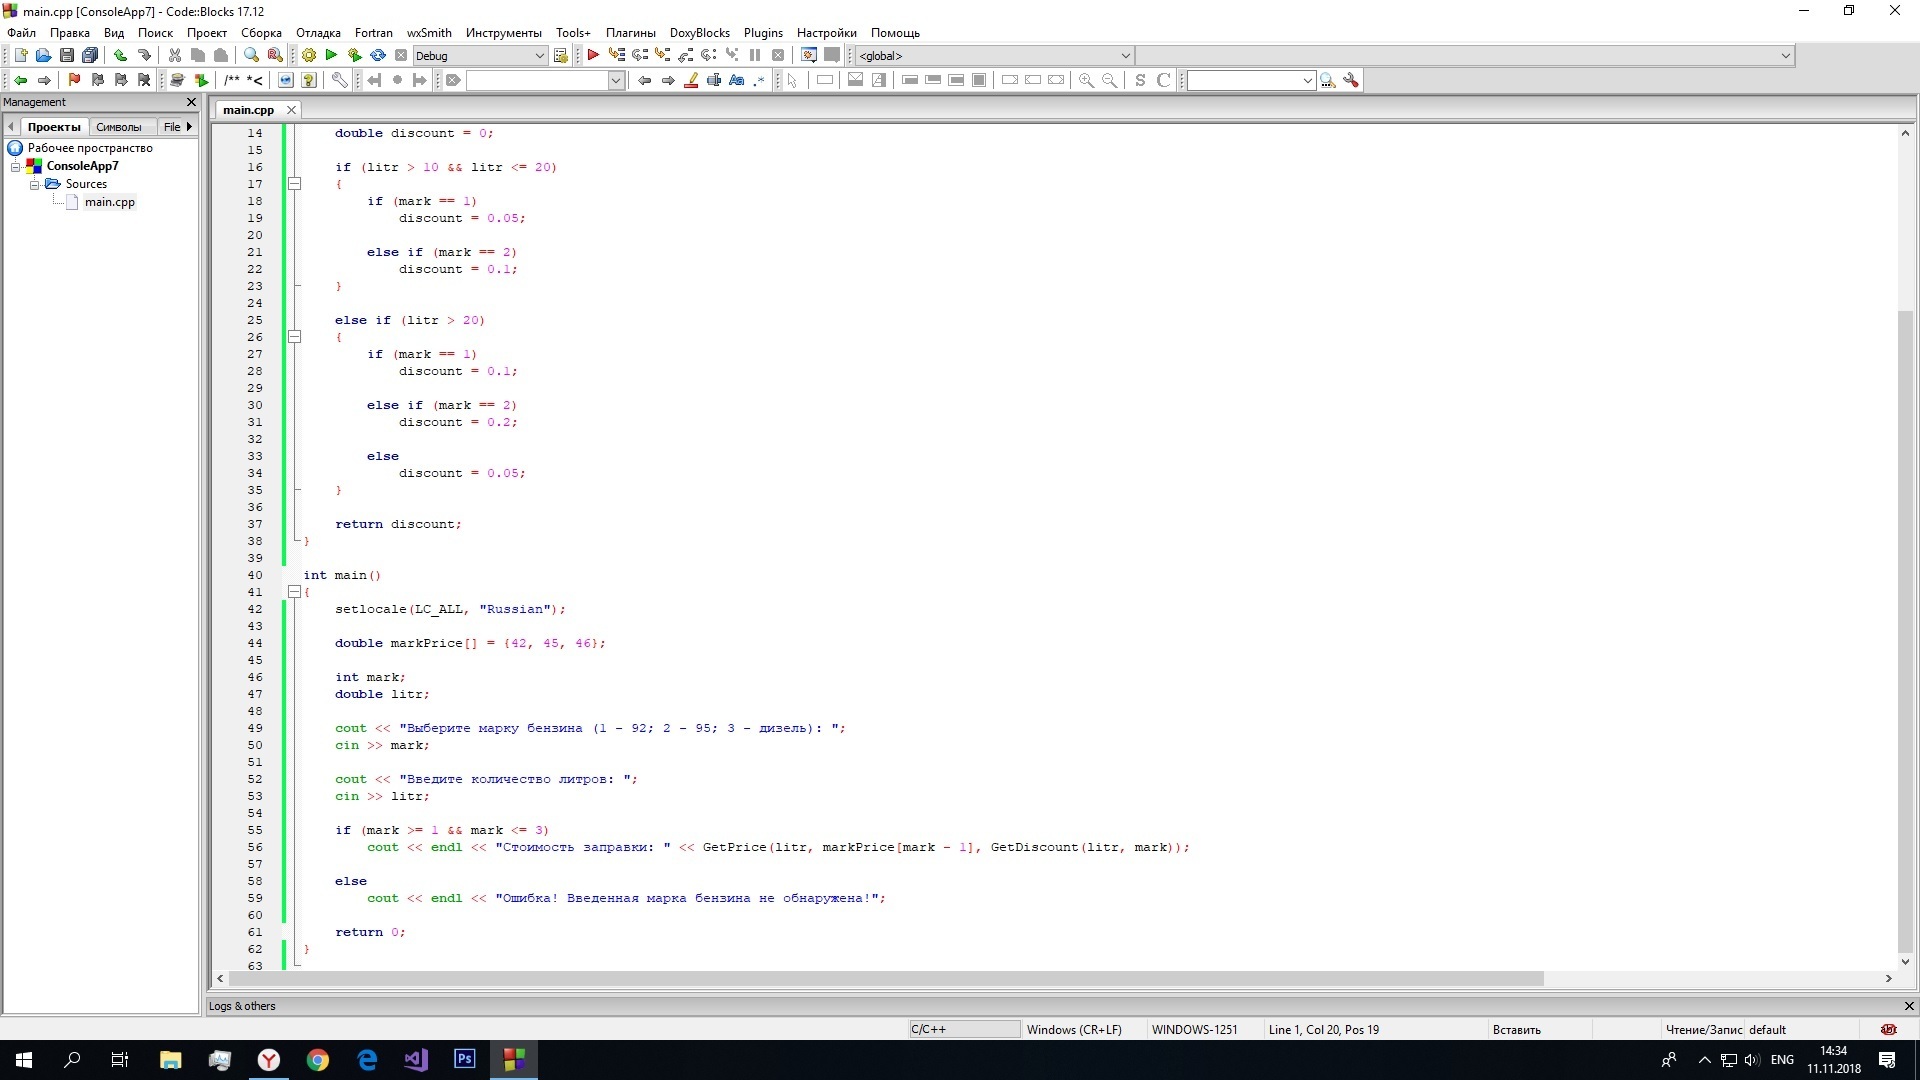This screenshot has height=1080, width=1920.
Task: Open the global scope dropdown
Action: (1125, 56)
